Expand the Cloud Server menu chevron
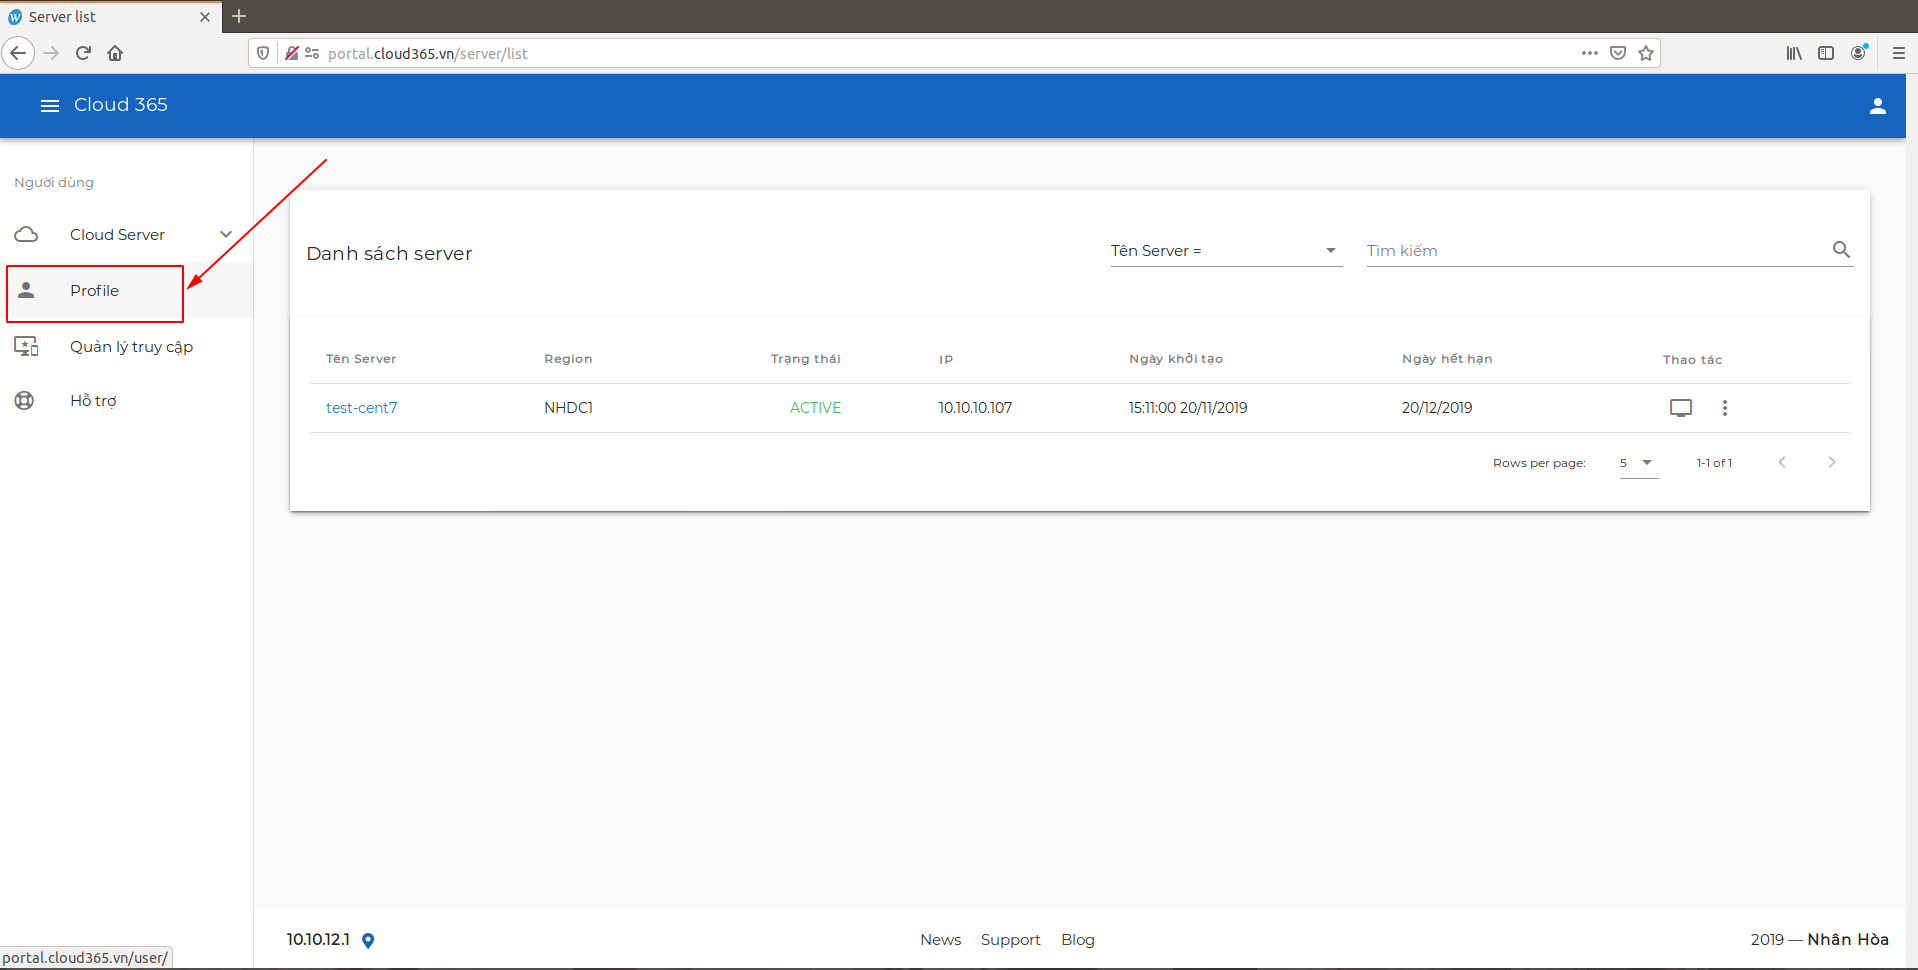This screenshot has width=1918, height=970. point(226,235)
